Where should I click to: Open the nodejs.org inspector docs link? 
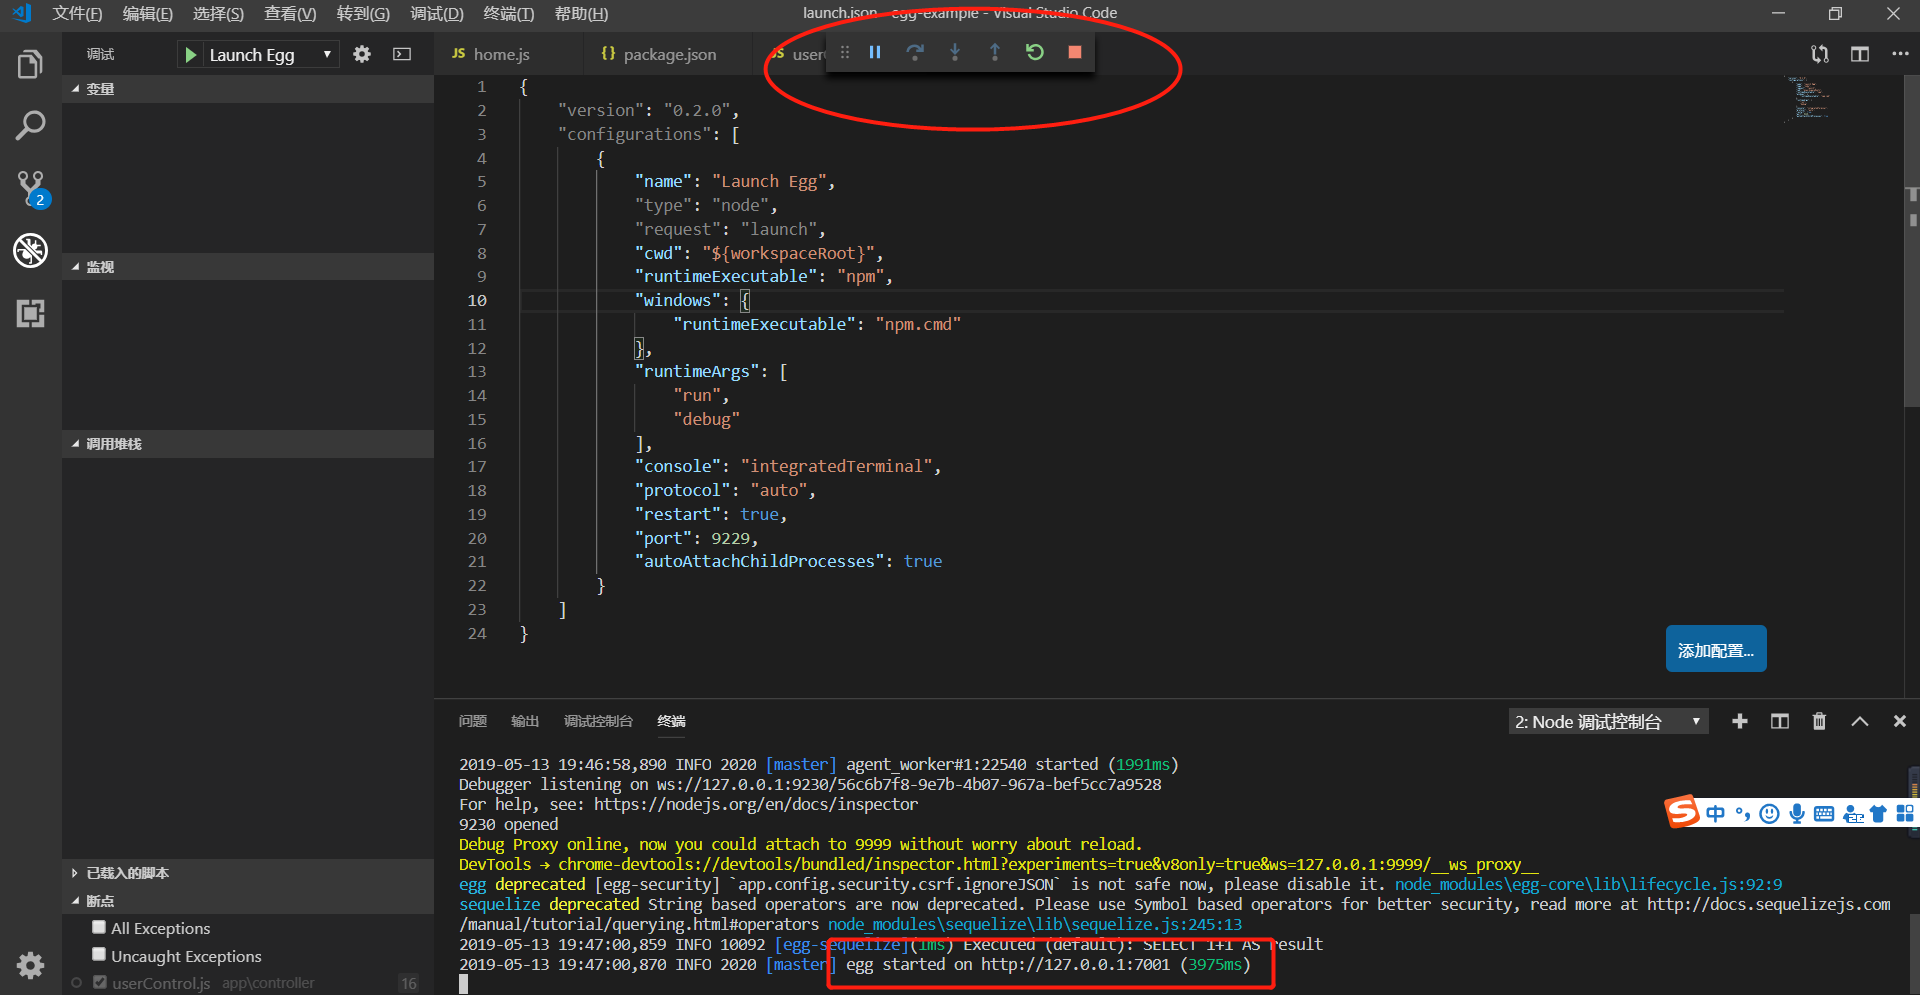tap(755, 805)
